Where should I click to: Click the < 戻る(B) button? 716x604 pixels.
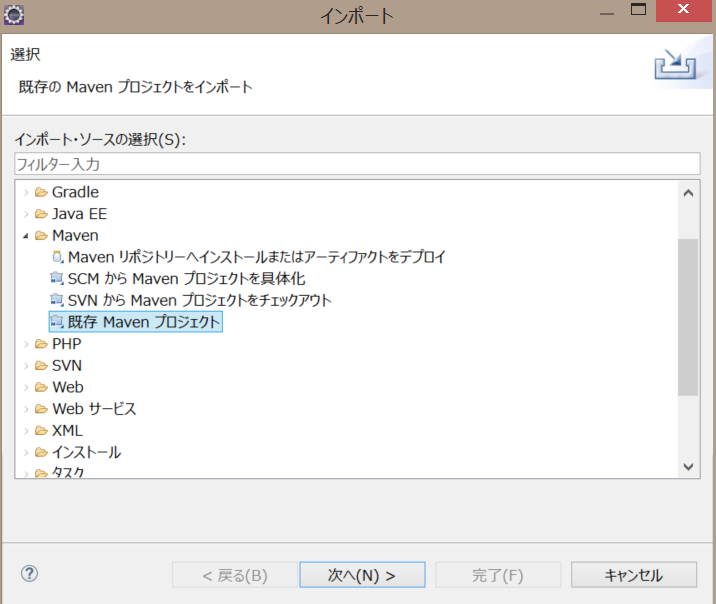point(235,575)
